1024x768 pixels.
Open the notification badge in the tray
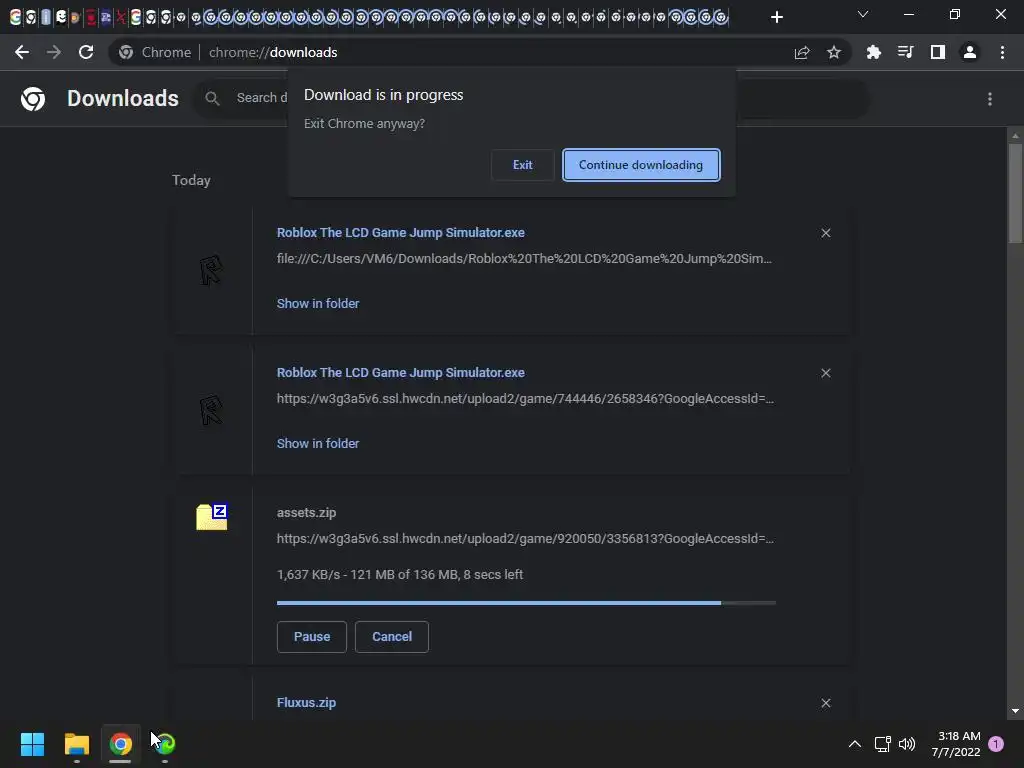pos(996,744)
